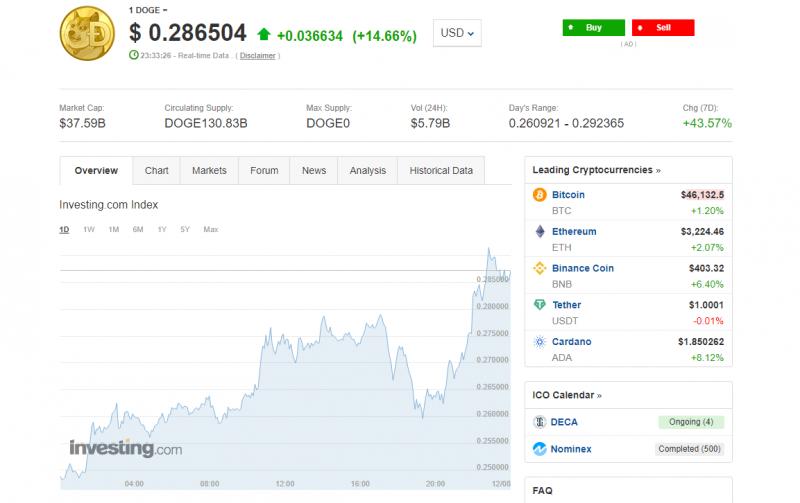Select the 1Y chart range
The image size is (800, 503).
pyautogui.click(x=162, y=230)
